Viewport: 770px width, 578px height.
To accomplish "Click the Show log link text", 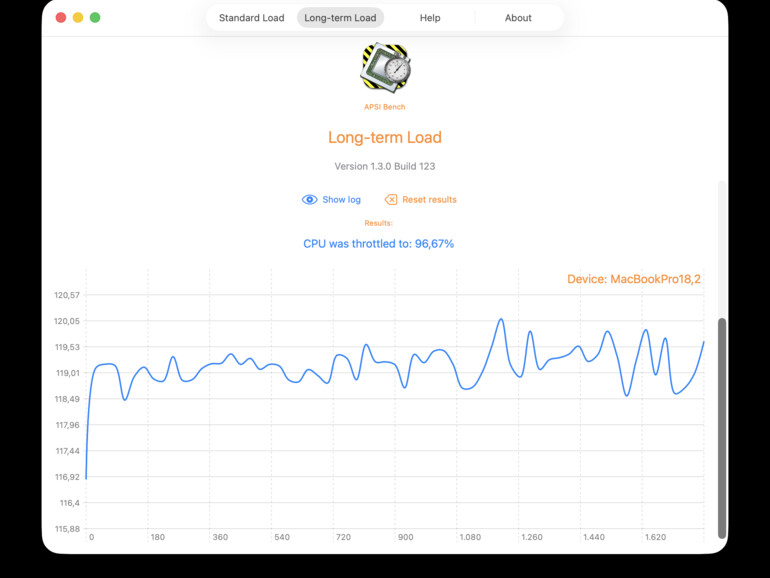I will (341, 199).
